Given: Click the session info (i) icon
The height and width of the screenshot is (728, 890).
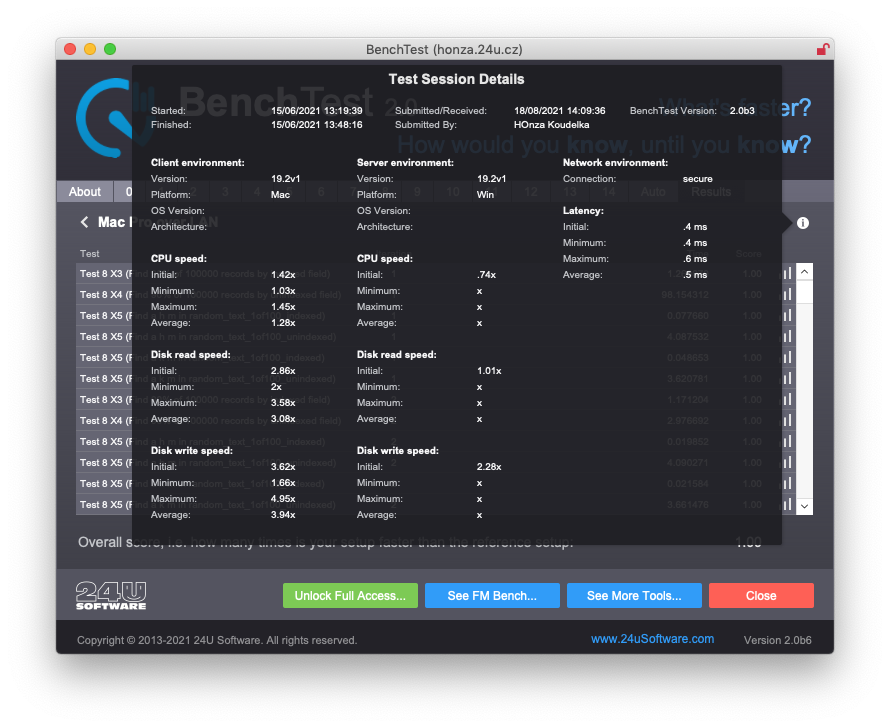Looking at the screenshot, I should pos(803,223).
